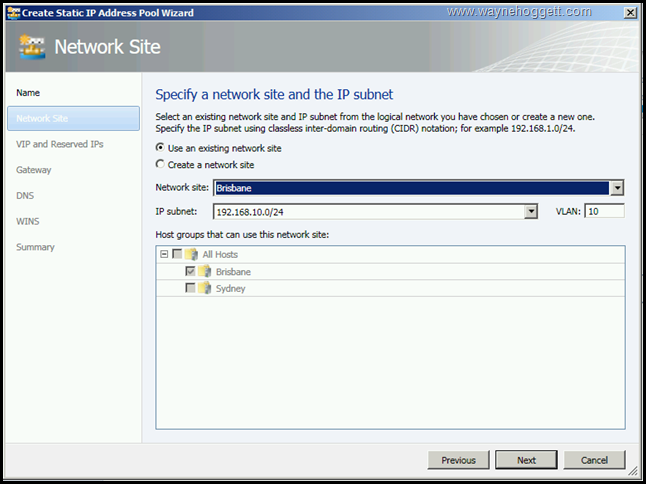Screen dimensions: 646x484
Task: Click the 'VLAN:' label
Action: click(x=568, y=211)
